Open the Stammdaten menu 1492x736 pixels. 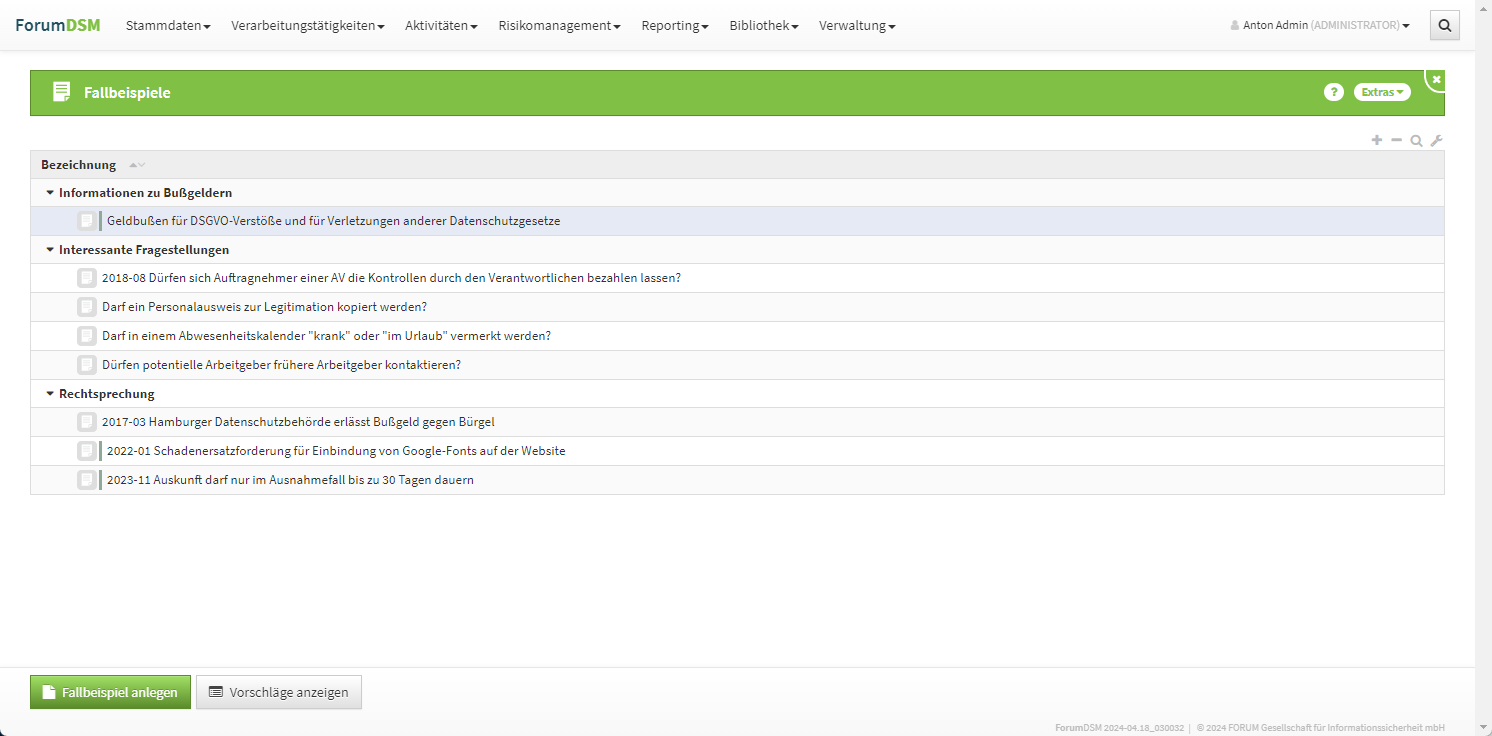(x=168, y=26)
